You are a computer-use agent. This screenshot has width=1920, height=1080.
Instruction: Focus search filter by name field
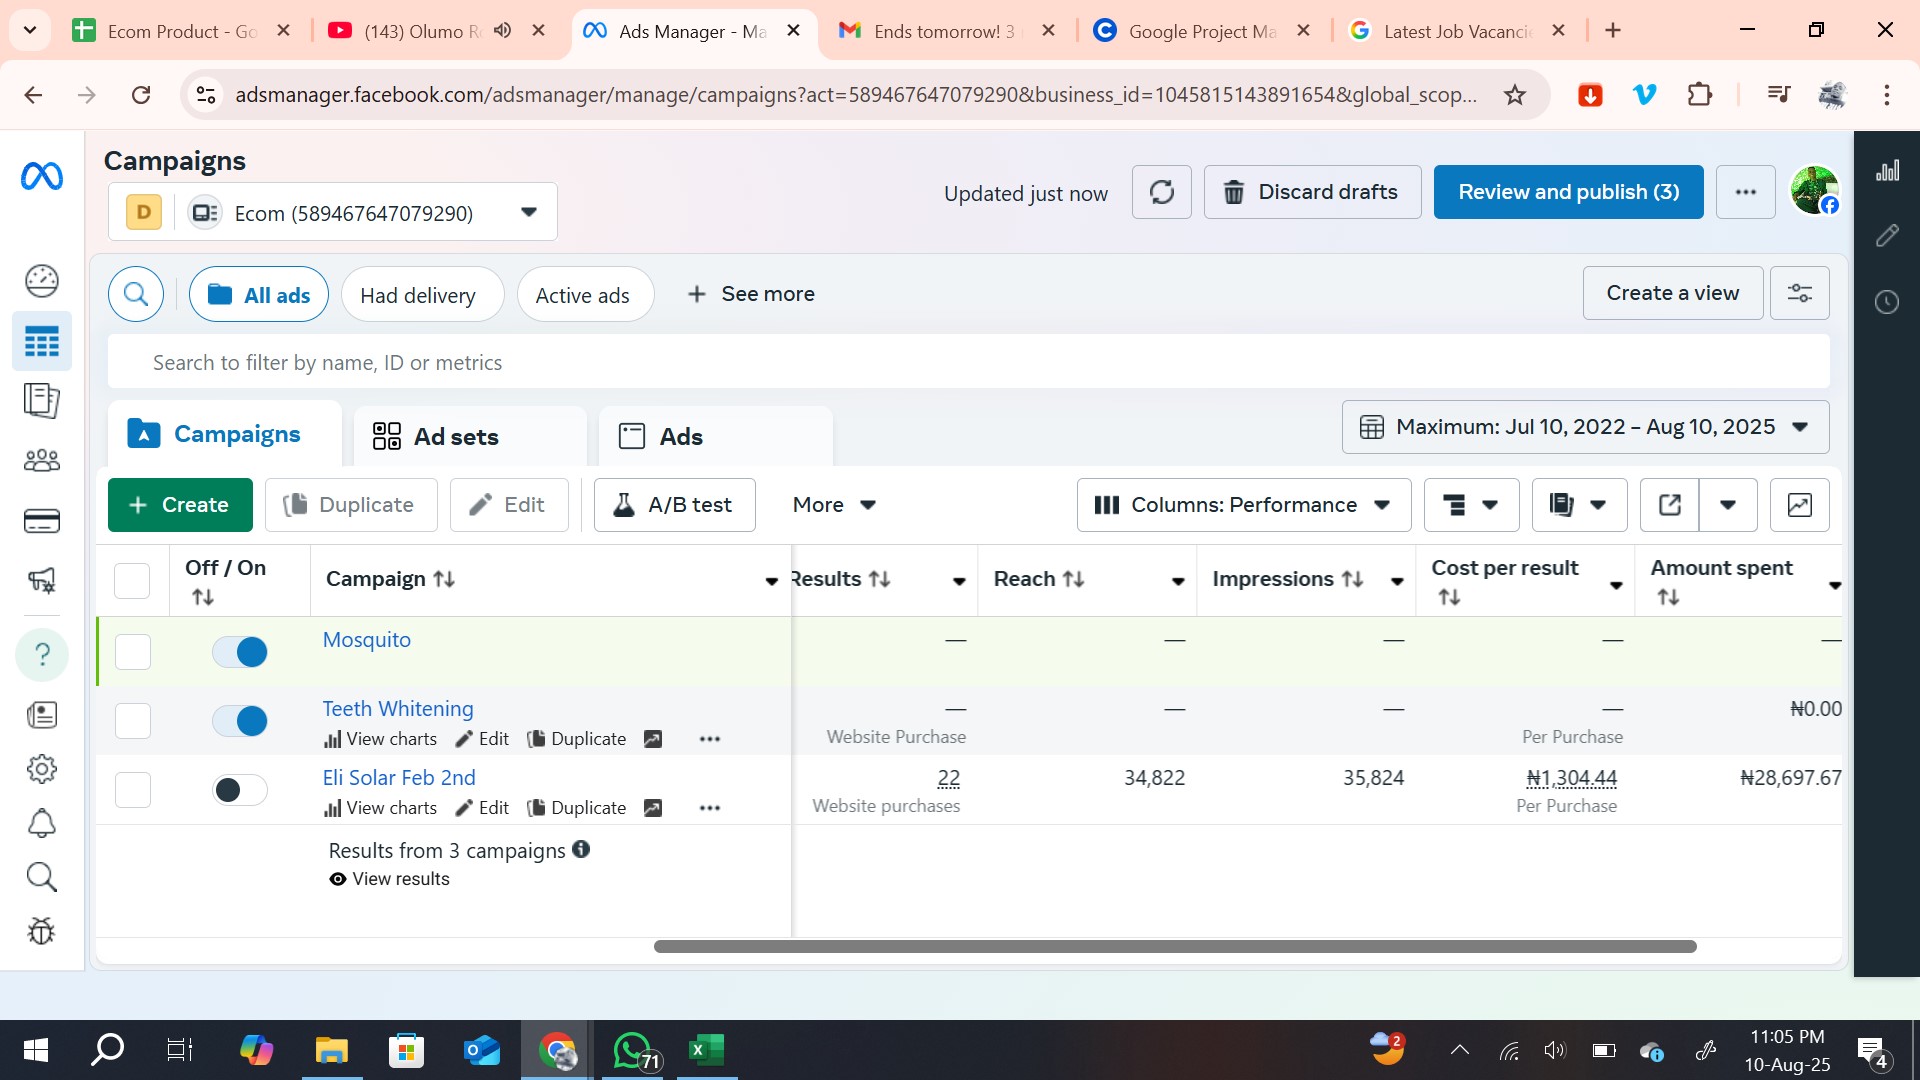point(968,362)
